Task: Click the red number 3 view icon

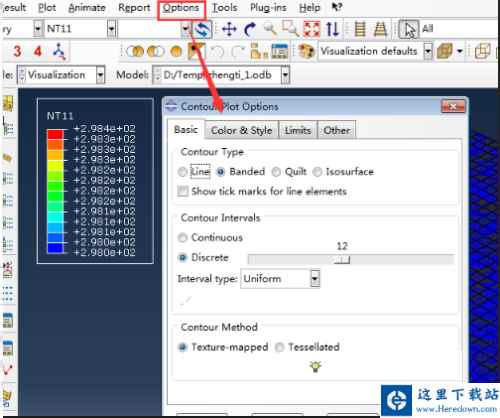Action: click(17, 51)
